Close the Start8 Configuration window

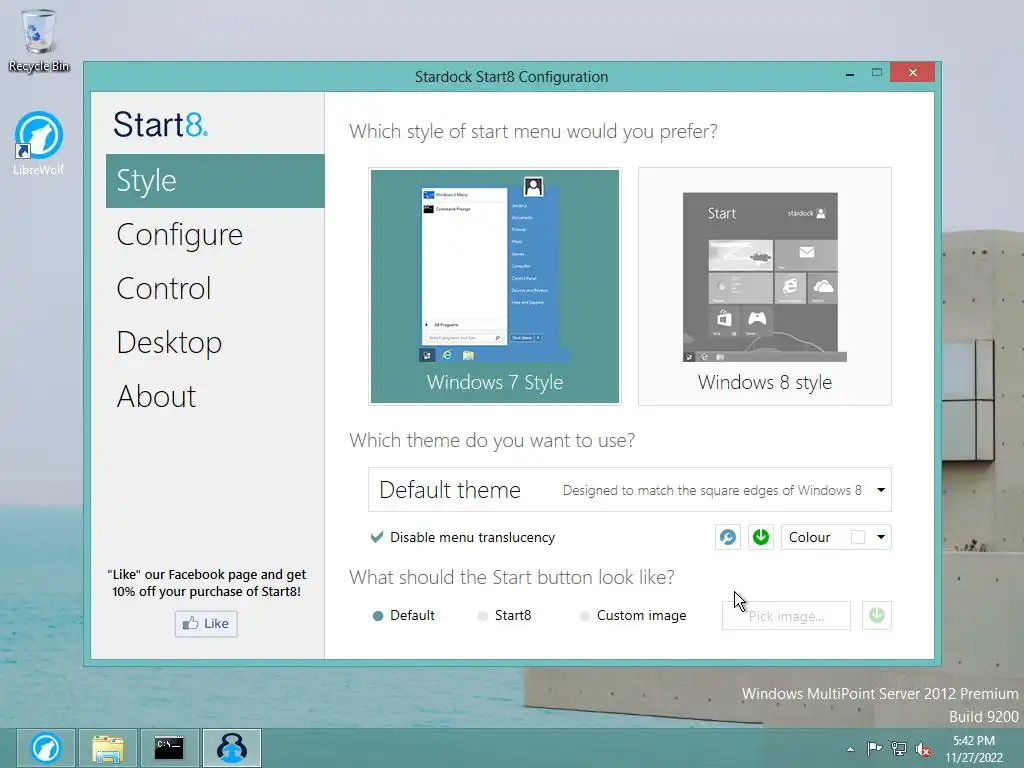click(x=912, y=72)
